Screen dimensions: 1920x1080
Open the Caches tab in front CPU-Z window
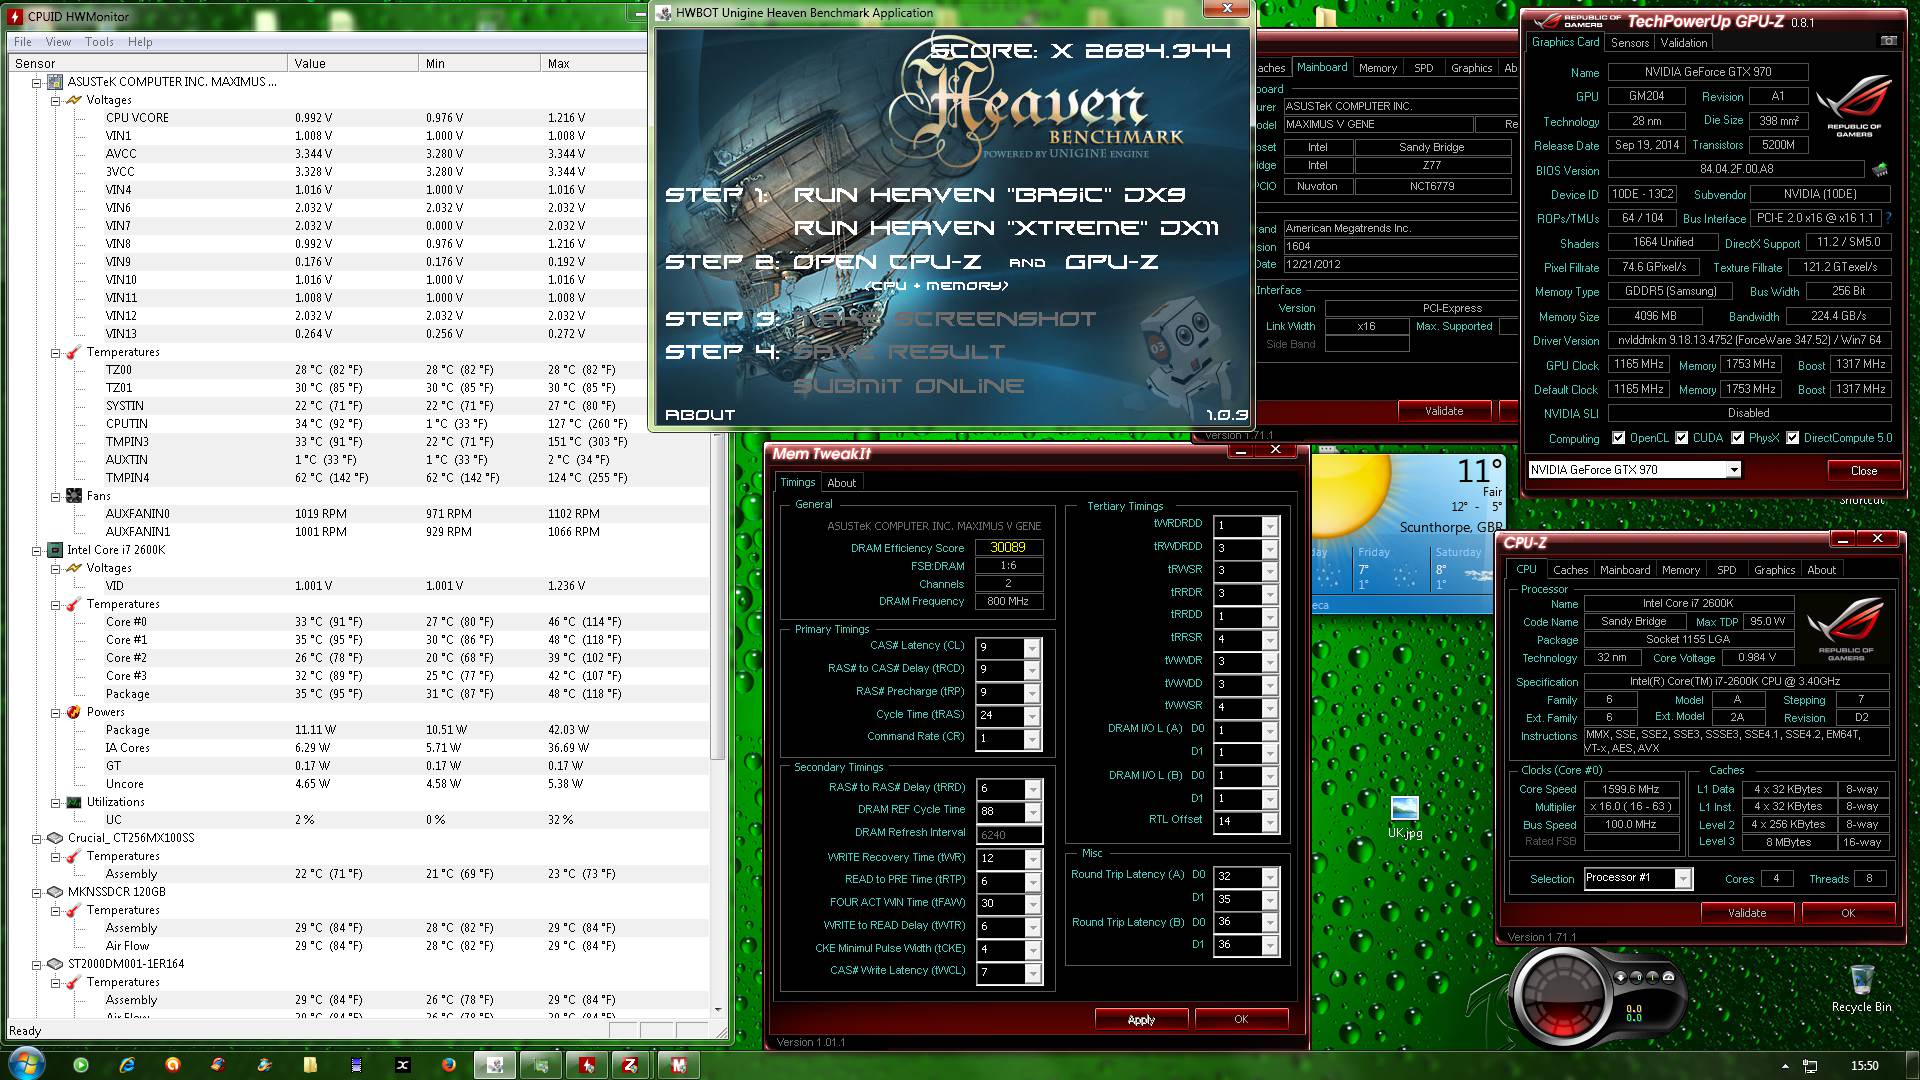pyautogui.click(x=1570, y=570)
